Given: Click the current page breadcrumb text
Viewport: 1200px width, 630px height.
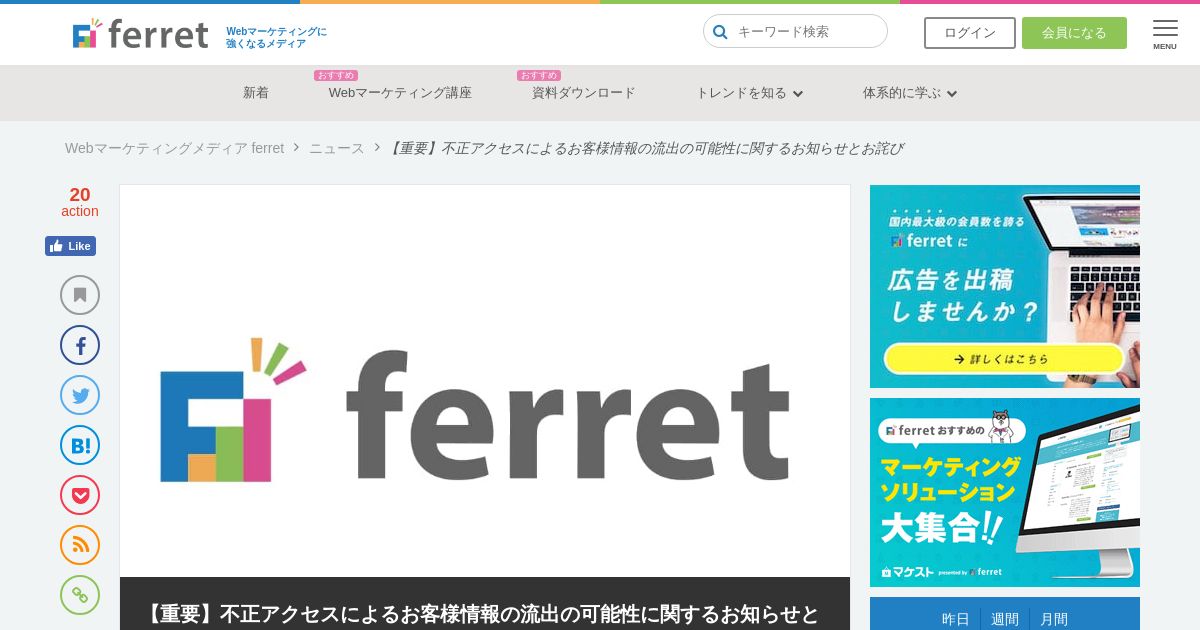Looking at the screenshot, I should pyautogui.click(x=646, y=148).
